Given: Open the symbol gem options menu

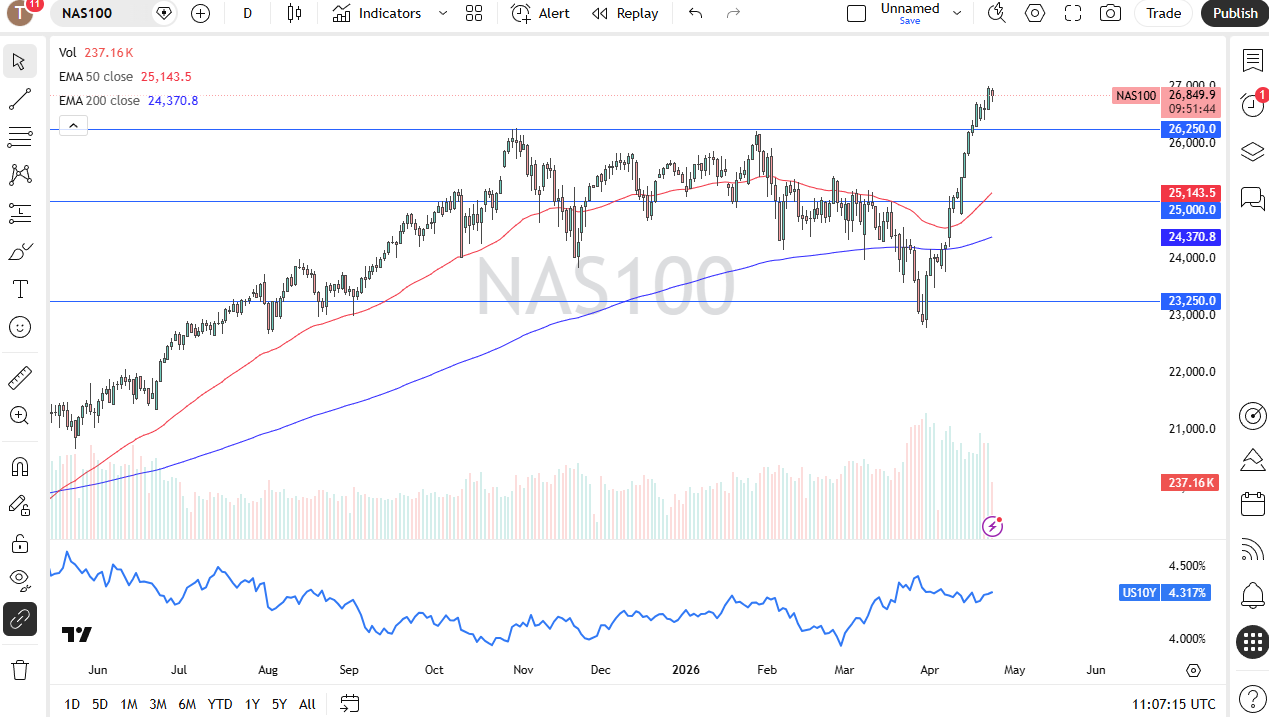Looking at the screenshot, I should pyautogui.click(x=164, y=13).
